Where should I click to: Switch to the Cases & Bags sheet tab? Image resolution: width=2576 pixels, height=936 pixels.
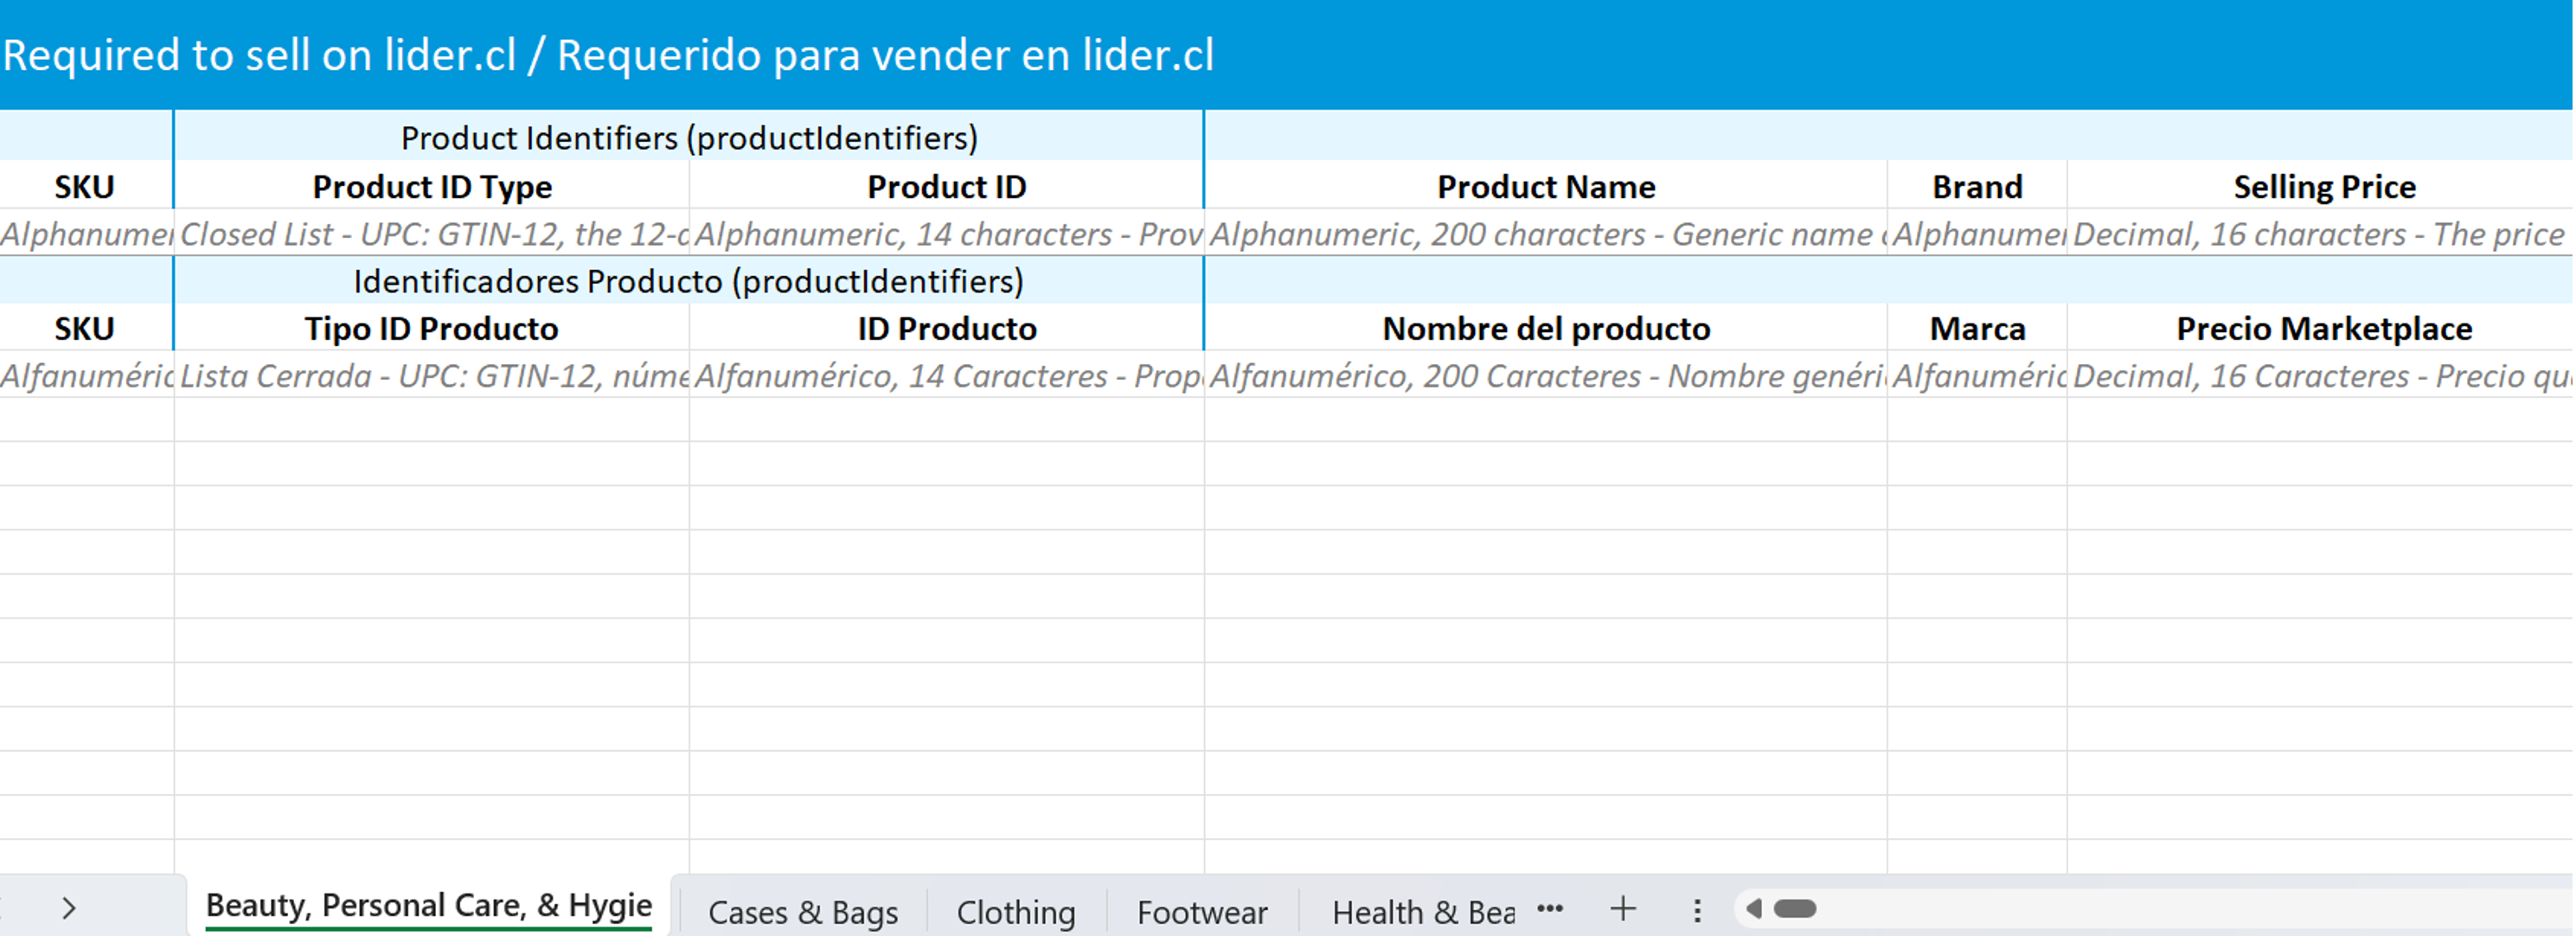click(802, 912)
